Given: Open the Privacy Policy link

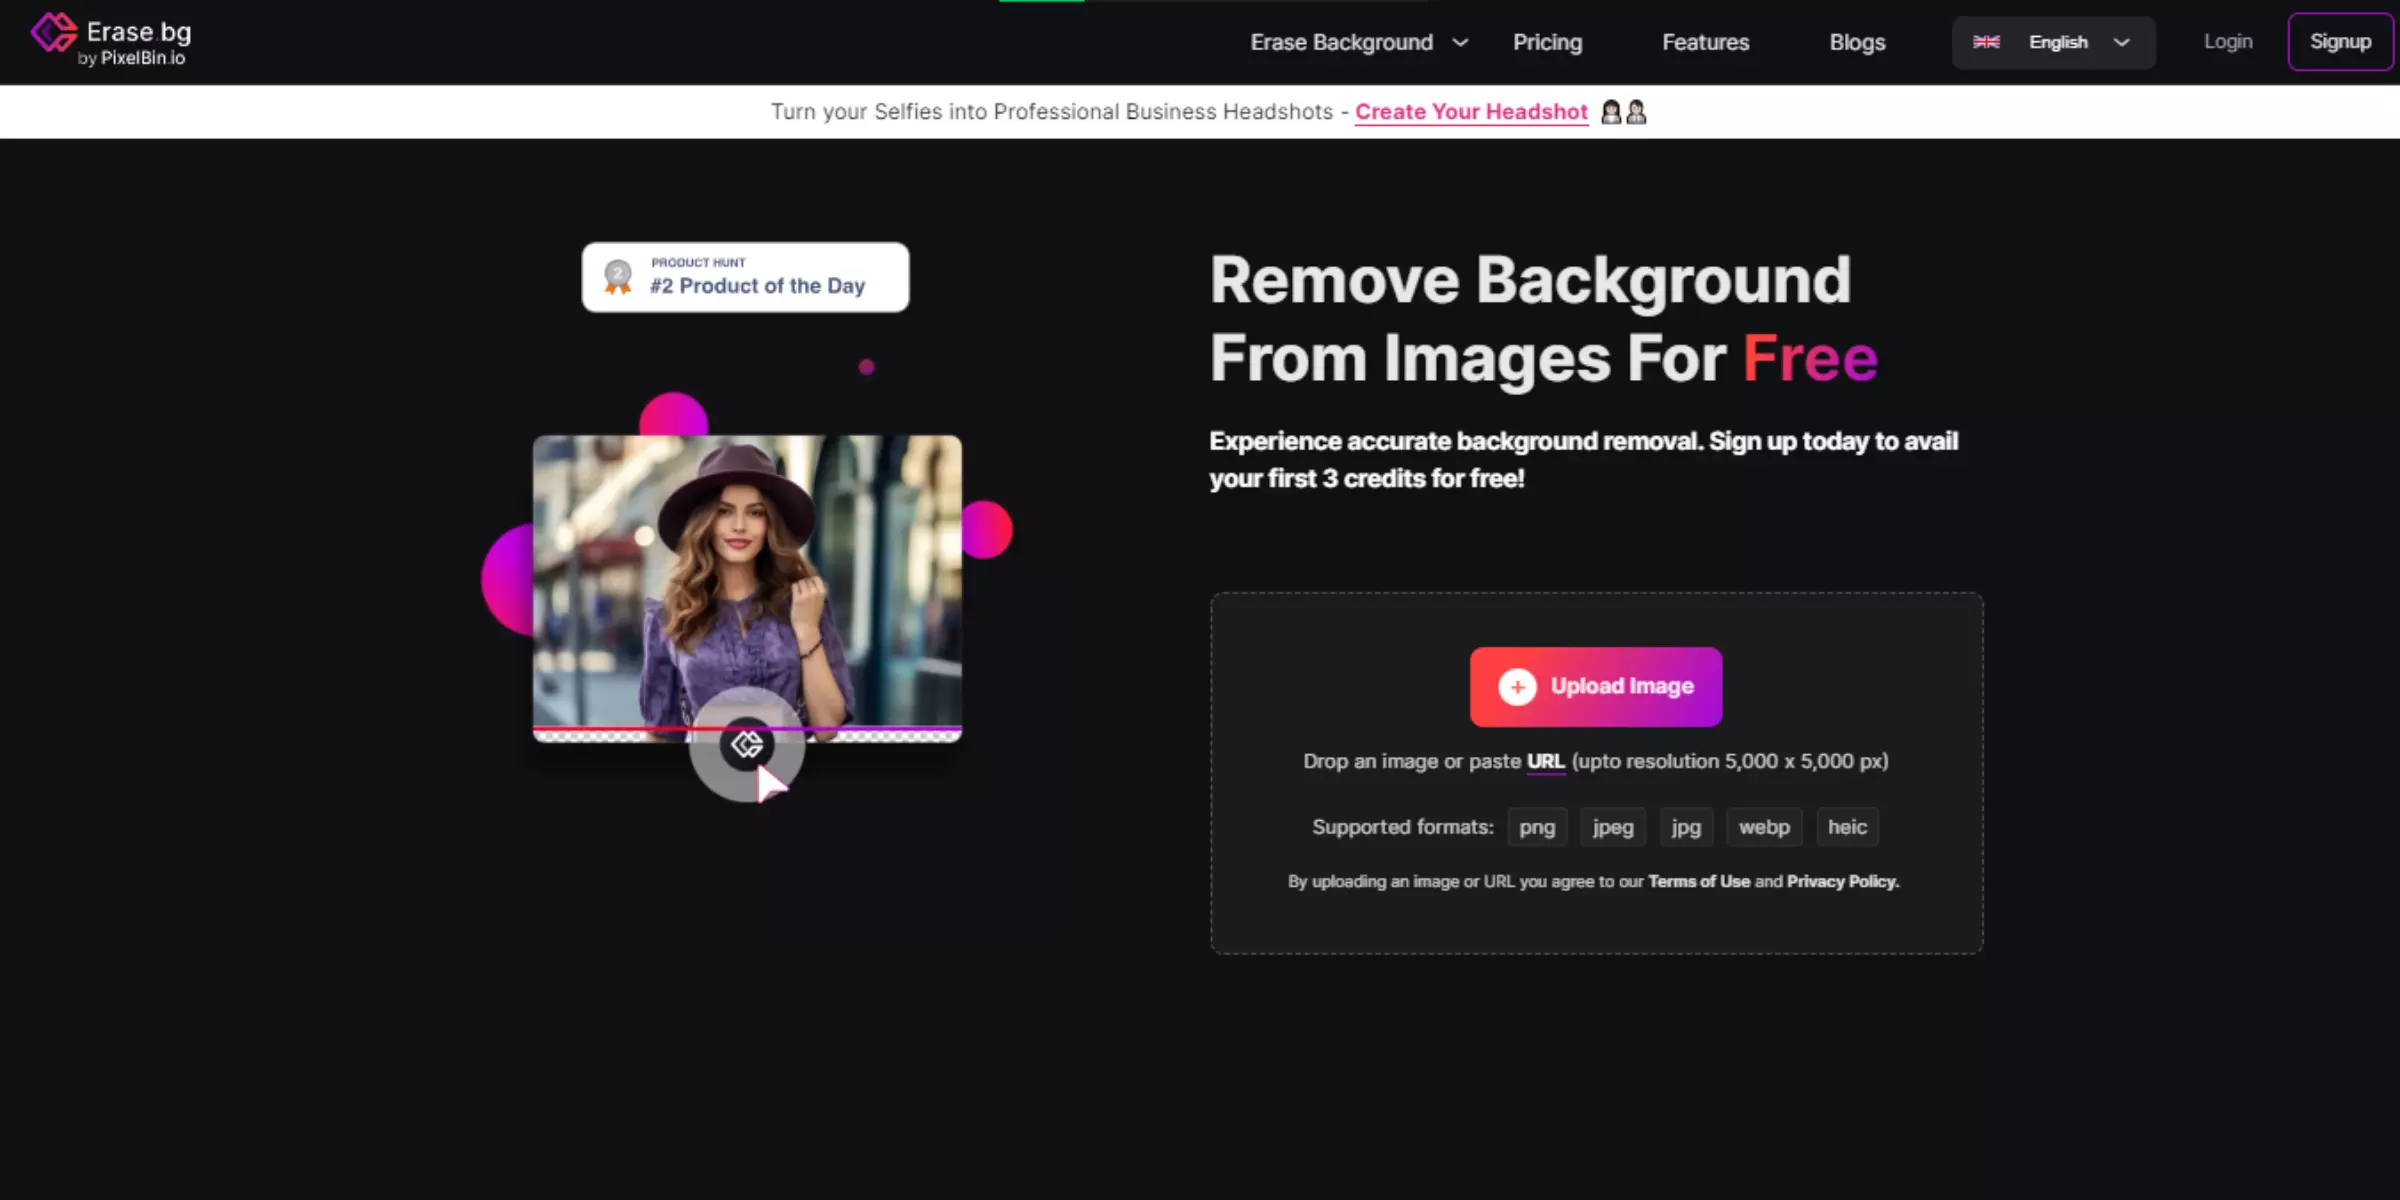Looking at the screenshot, I should click(x=1843, y=881).
